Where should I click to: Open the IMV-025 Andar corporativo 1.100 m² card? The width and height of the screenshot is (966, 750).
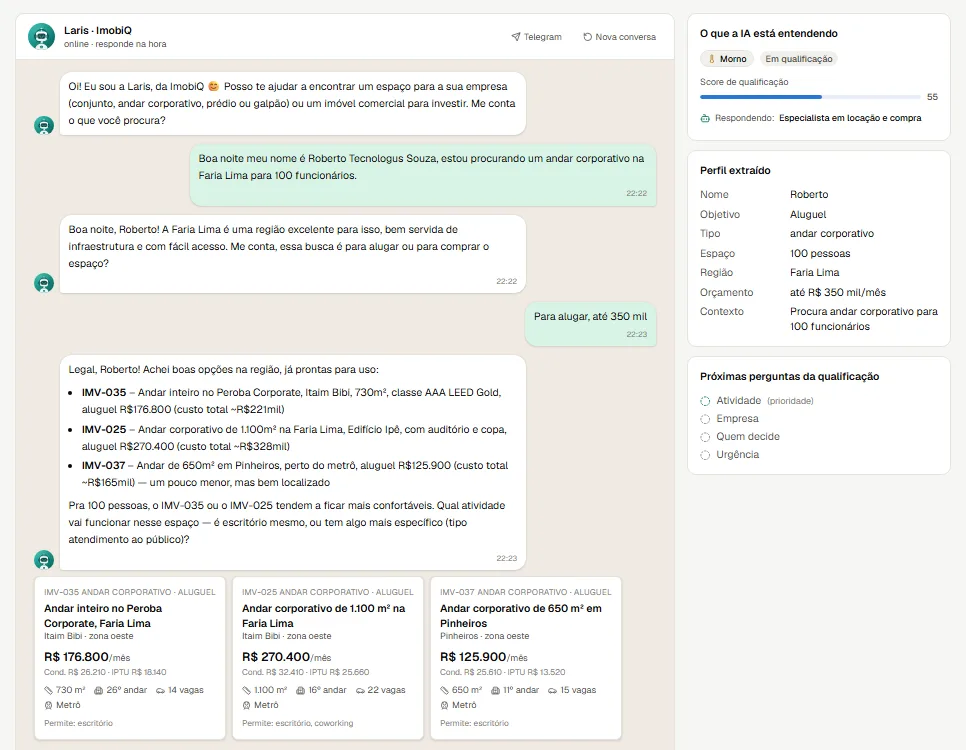pyautogui.click(x=328, y=658)
